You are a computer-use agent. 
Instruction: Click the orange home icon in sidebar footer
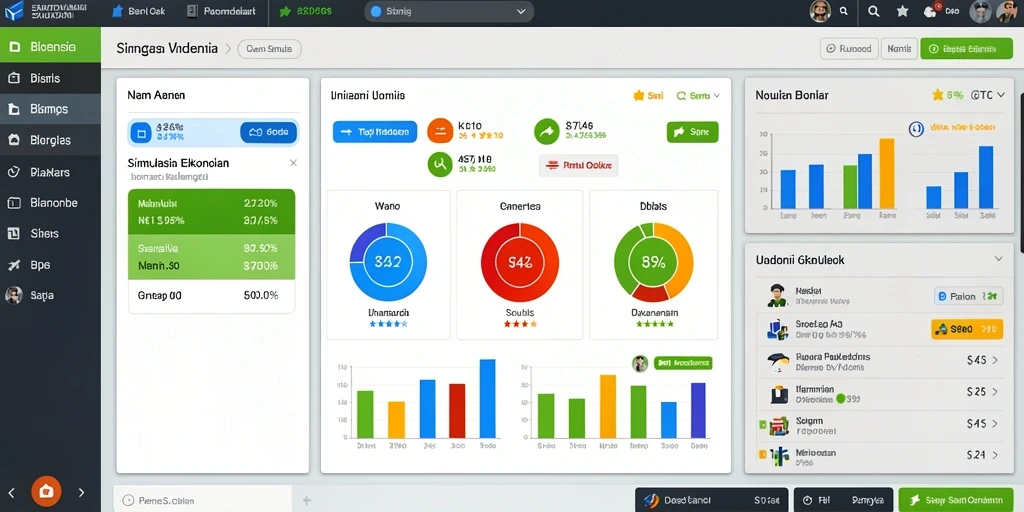(x=46, y=492)
